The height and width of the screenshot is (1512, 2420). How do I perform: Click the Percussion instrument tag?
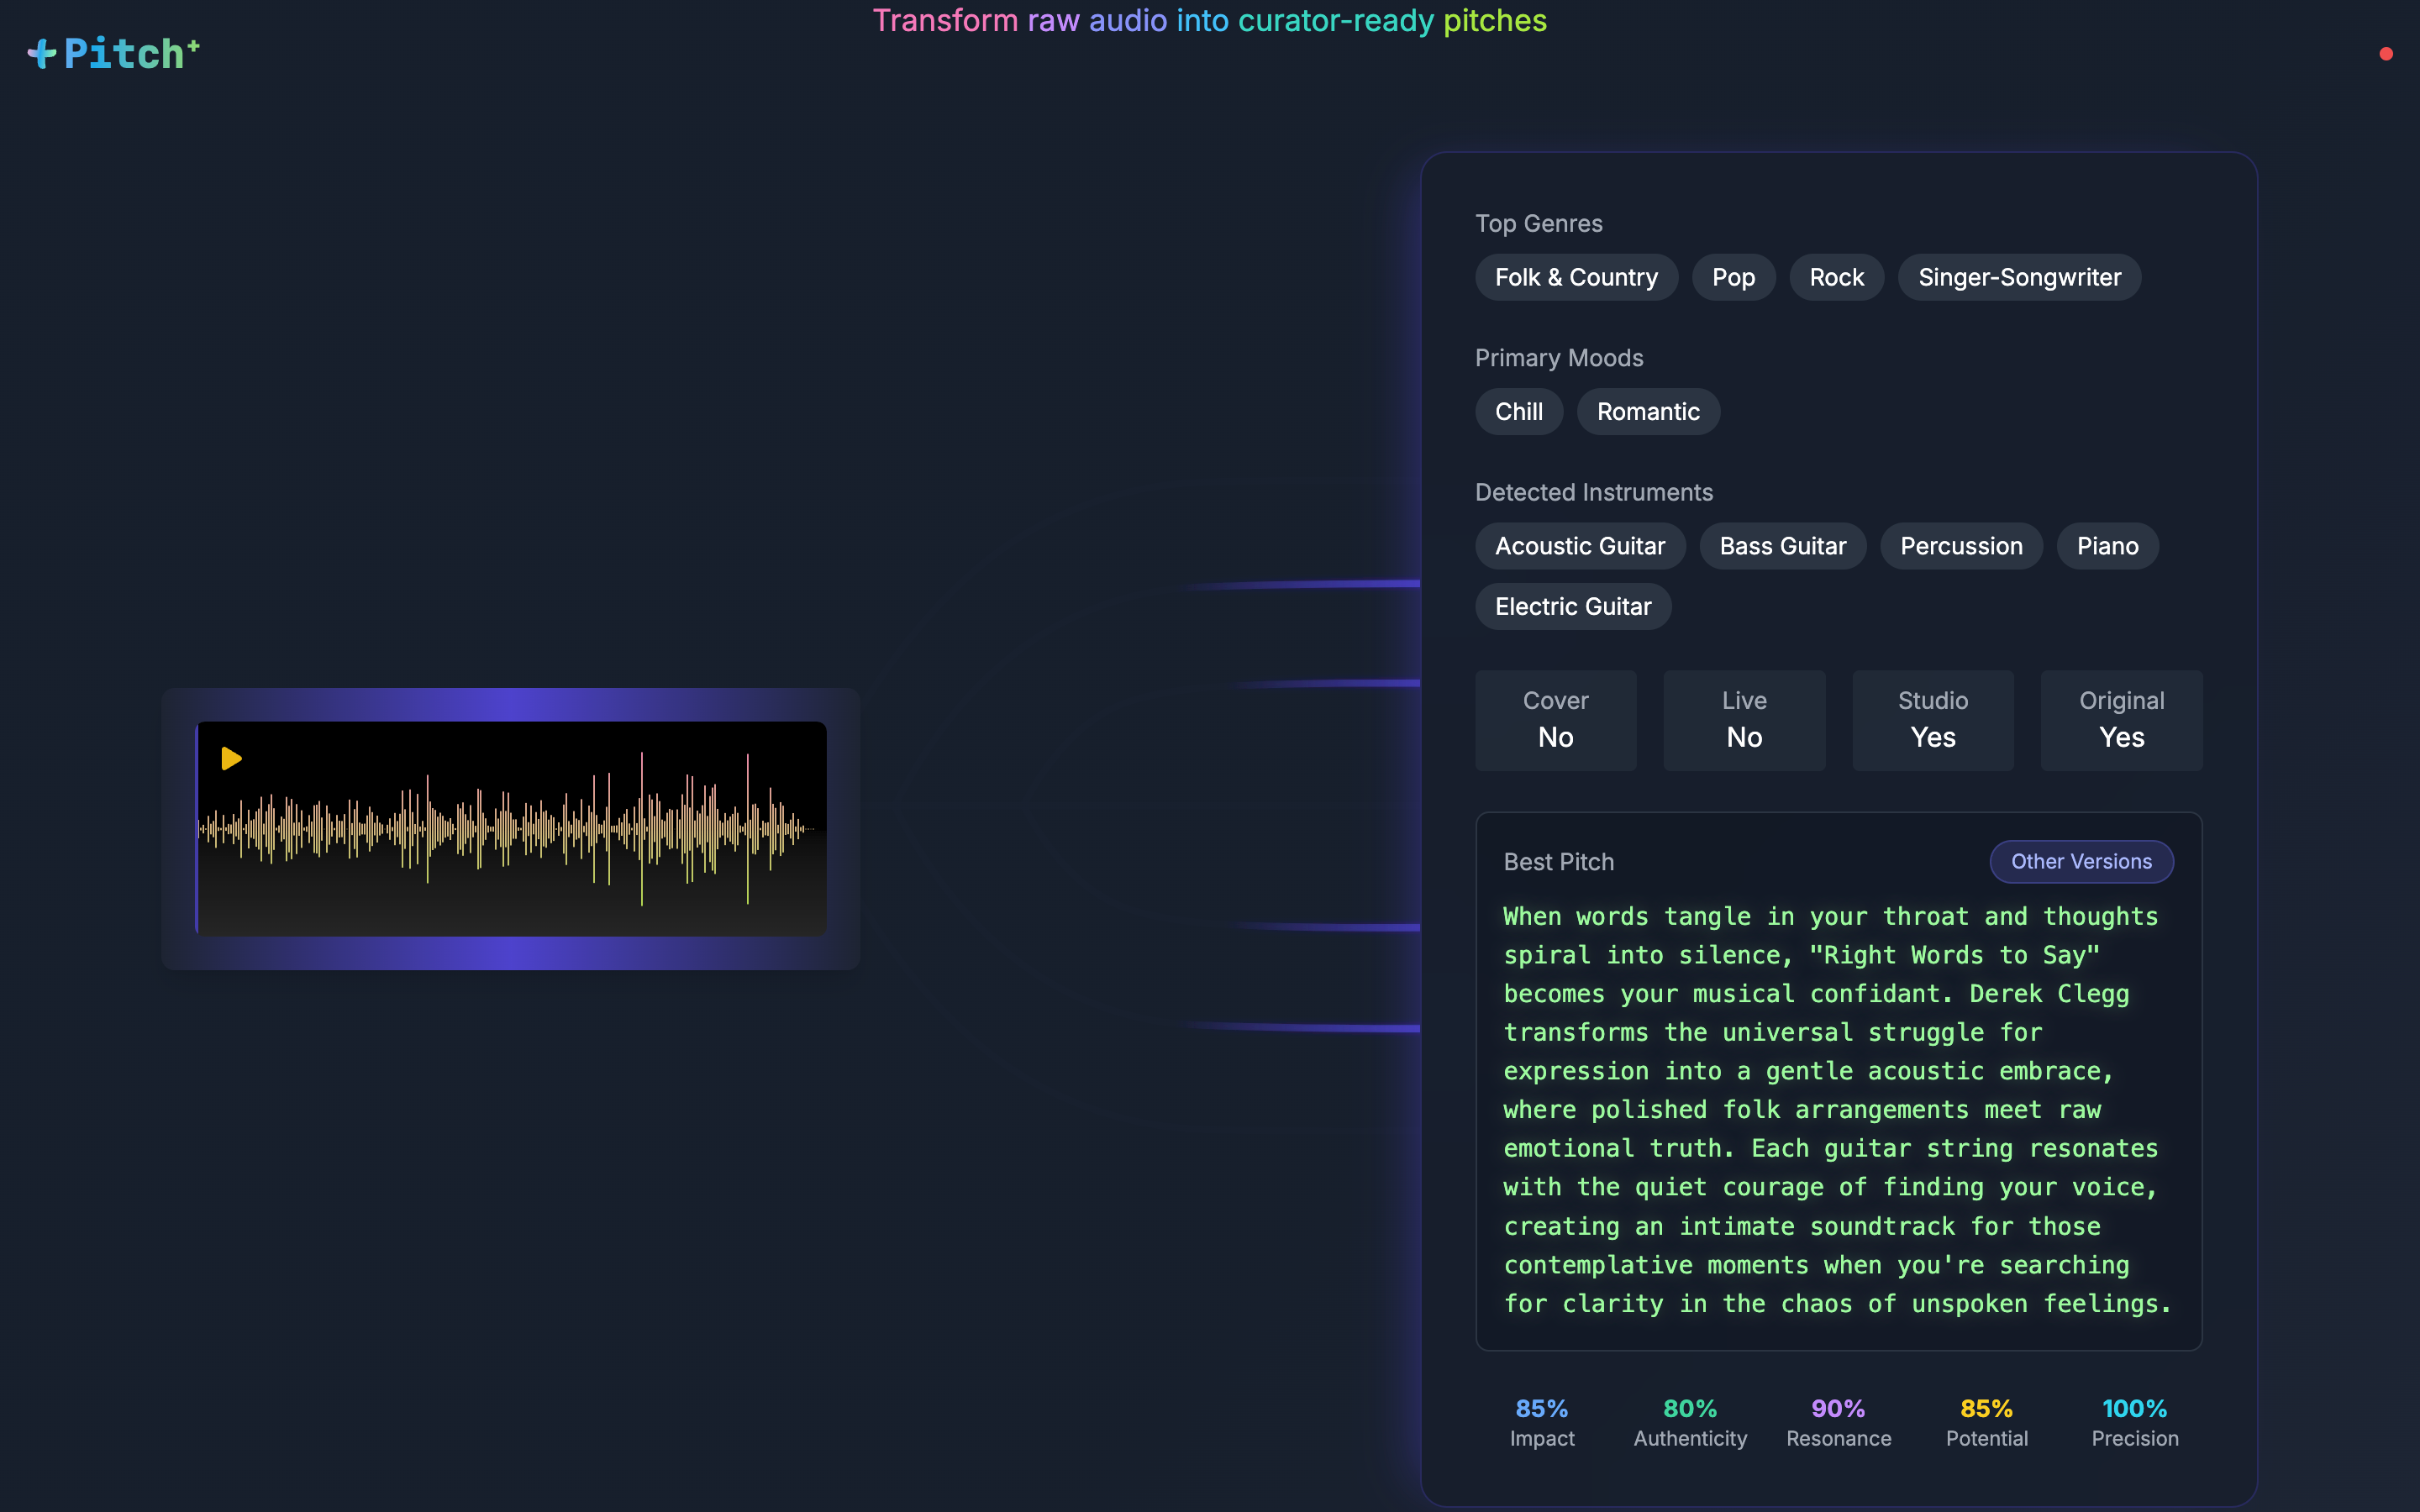tap(1961, 546)
